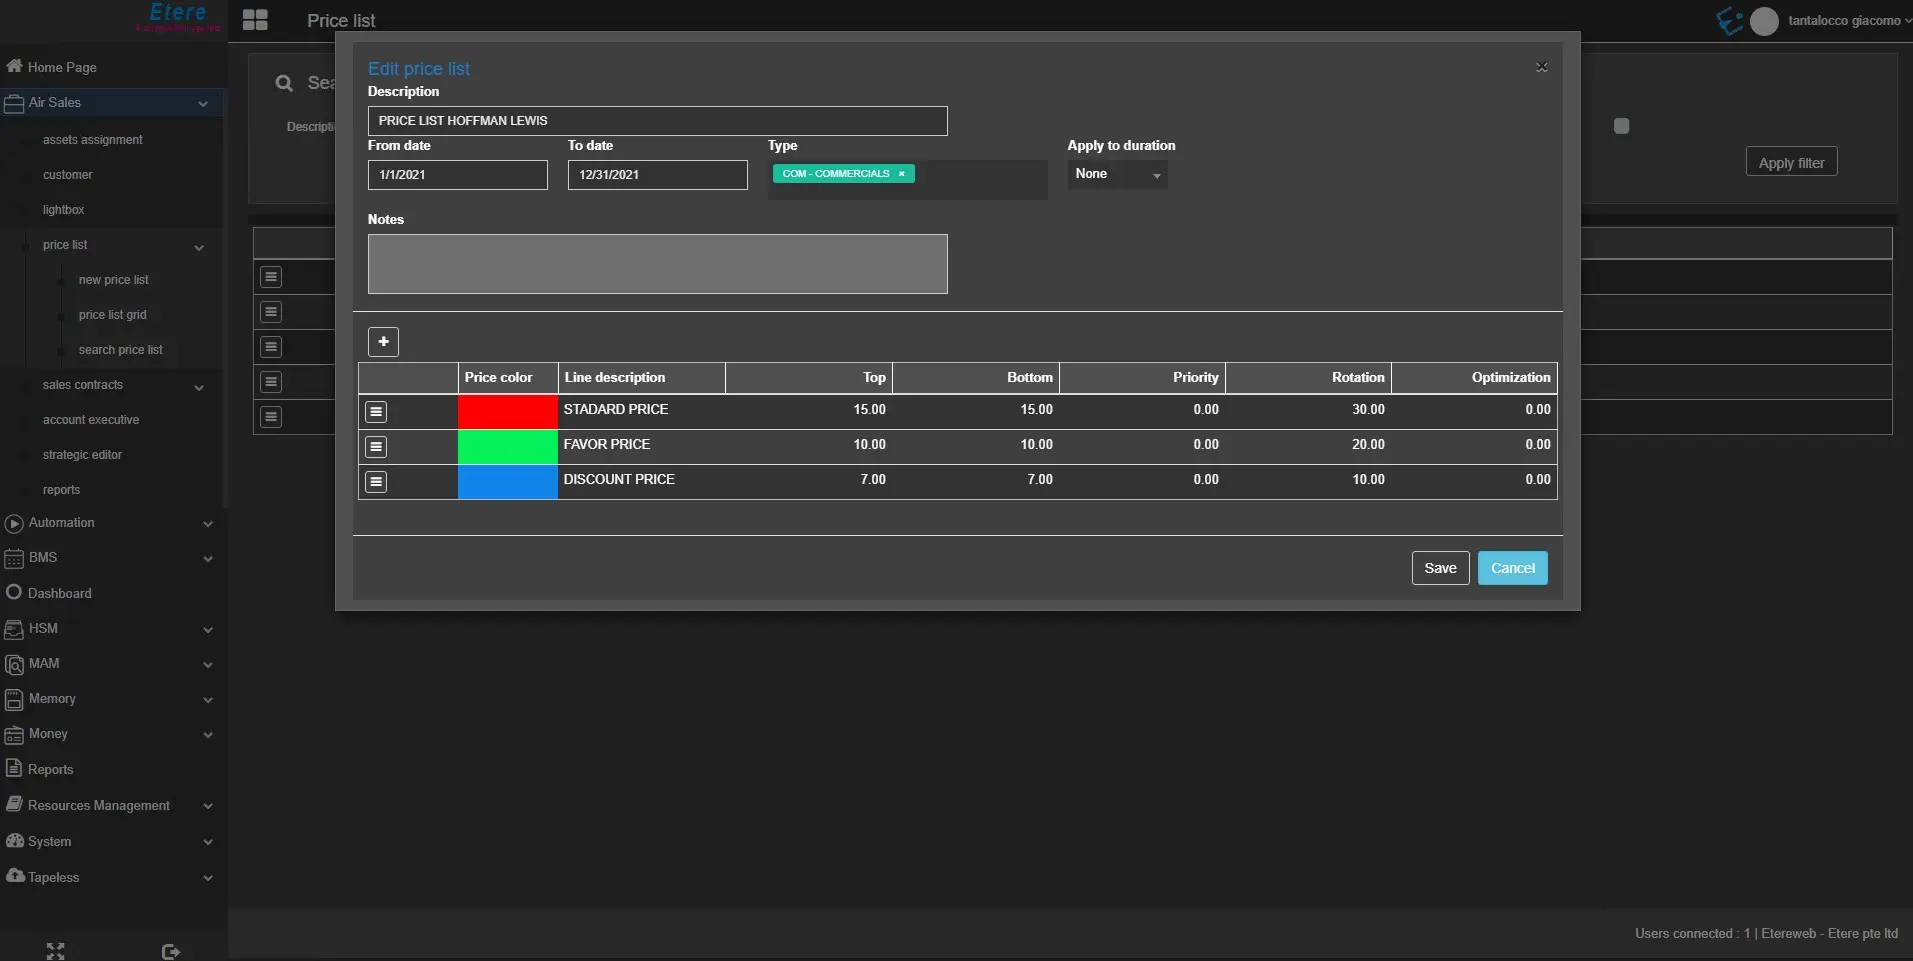This screenshot has width=1913, height=961.
Task: Click the red price color swatch
Action: [x=507, y=411]
